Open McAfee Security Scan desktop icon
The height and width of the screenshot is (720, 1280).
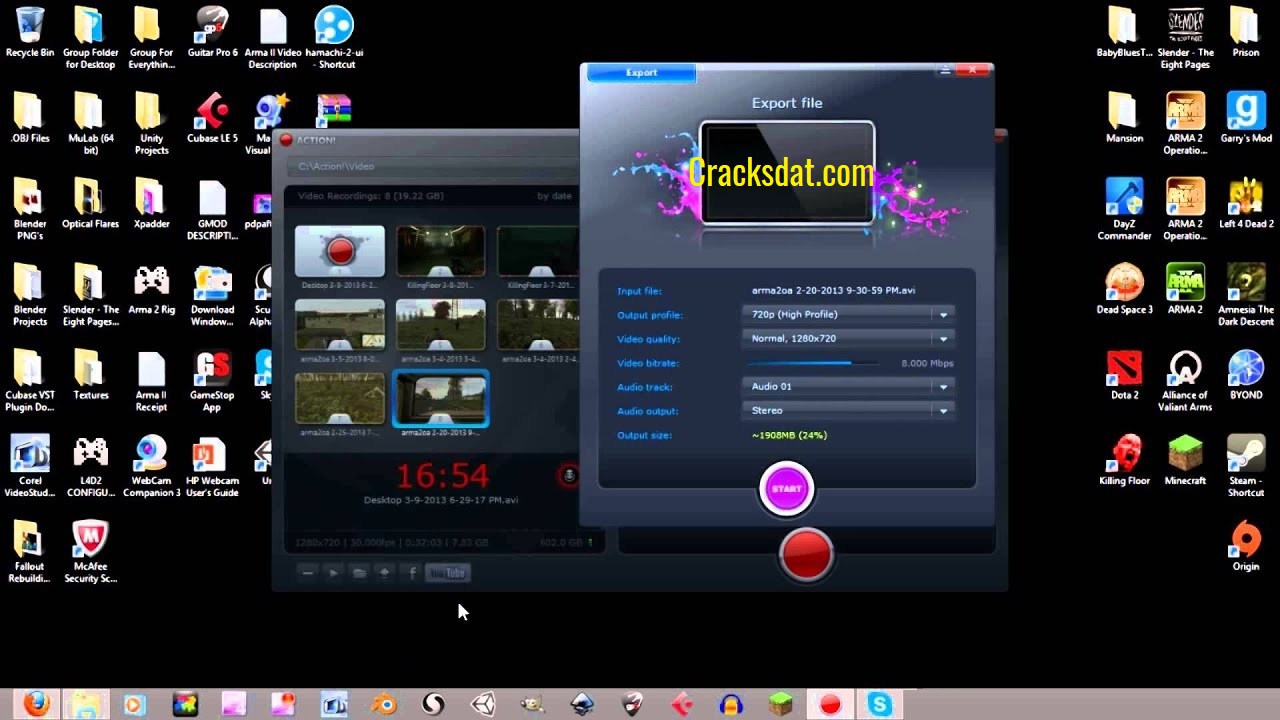pos(90,552)
